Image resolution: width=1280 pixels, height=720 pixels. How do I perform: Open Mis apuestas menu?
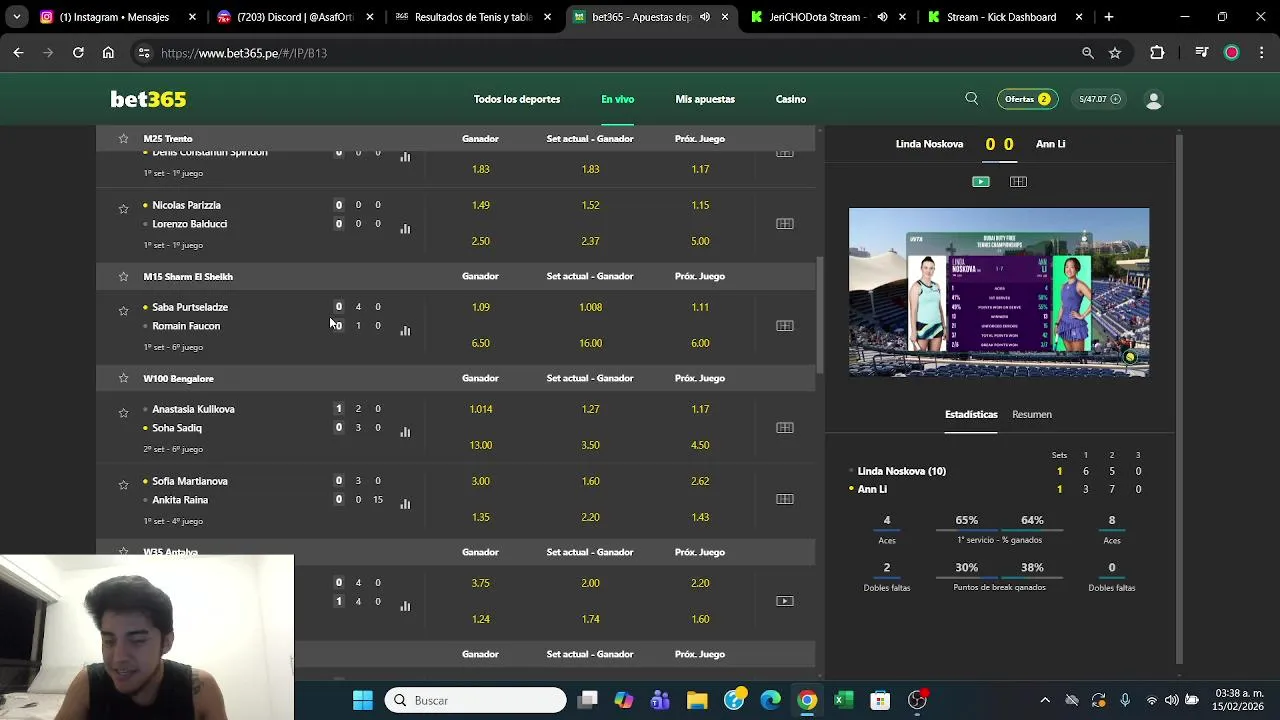[705, 99]
